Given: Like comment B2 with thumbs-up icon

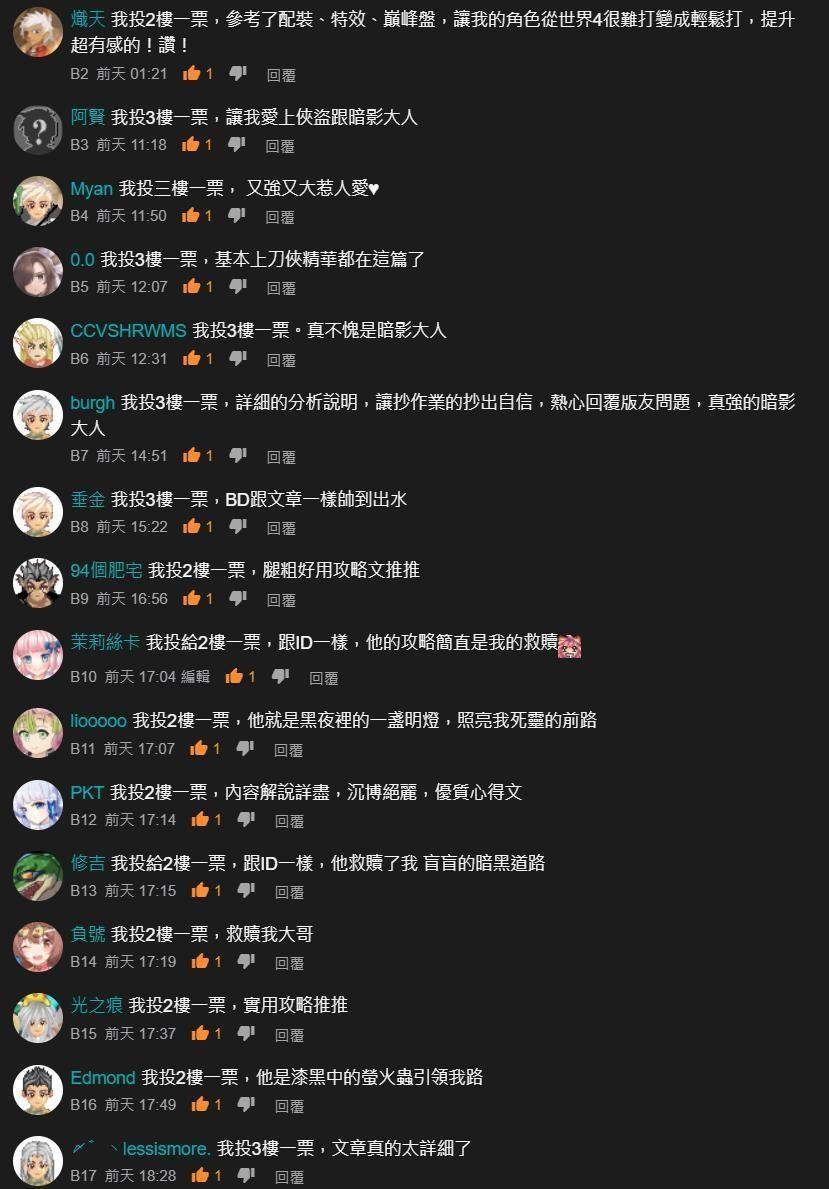Looking at the screenshot, I should click(191, 74).
